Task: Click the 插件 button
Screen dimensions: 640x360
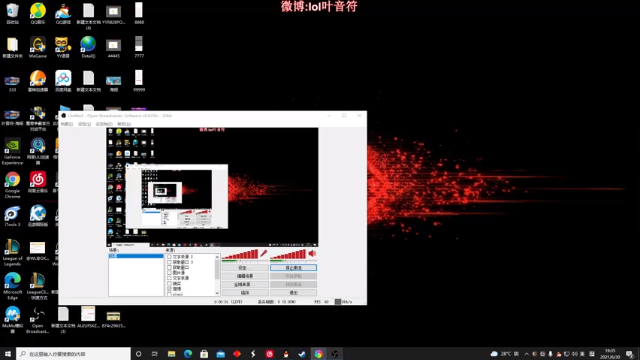Action: point(245,293)
